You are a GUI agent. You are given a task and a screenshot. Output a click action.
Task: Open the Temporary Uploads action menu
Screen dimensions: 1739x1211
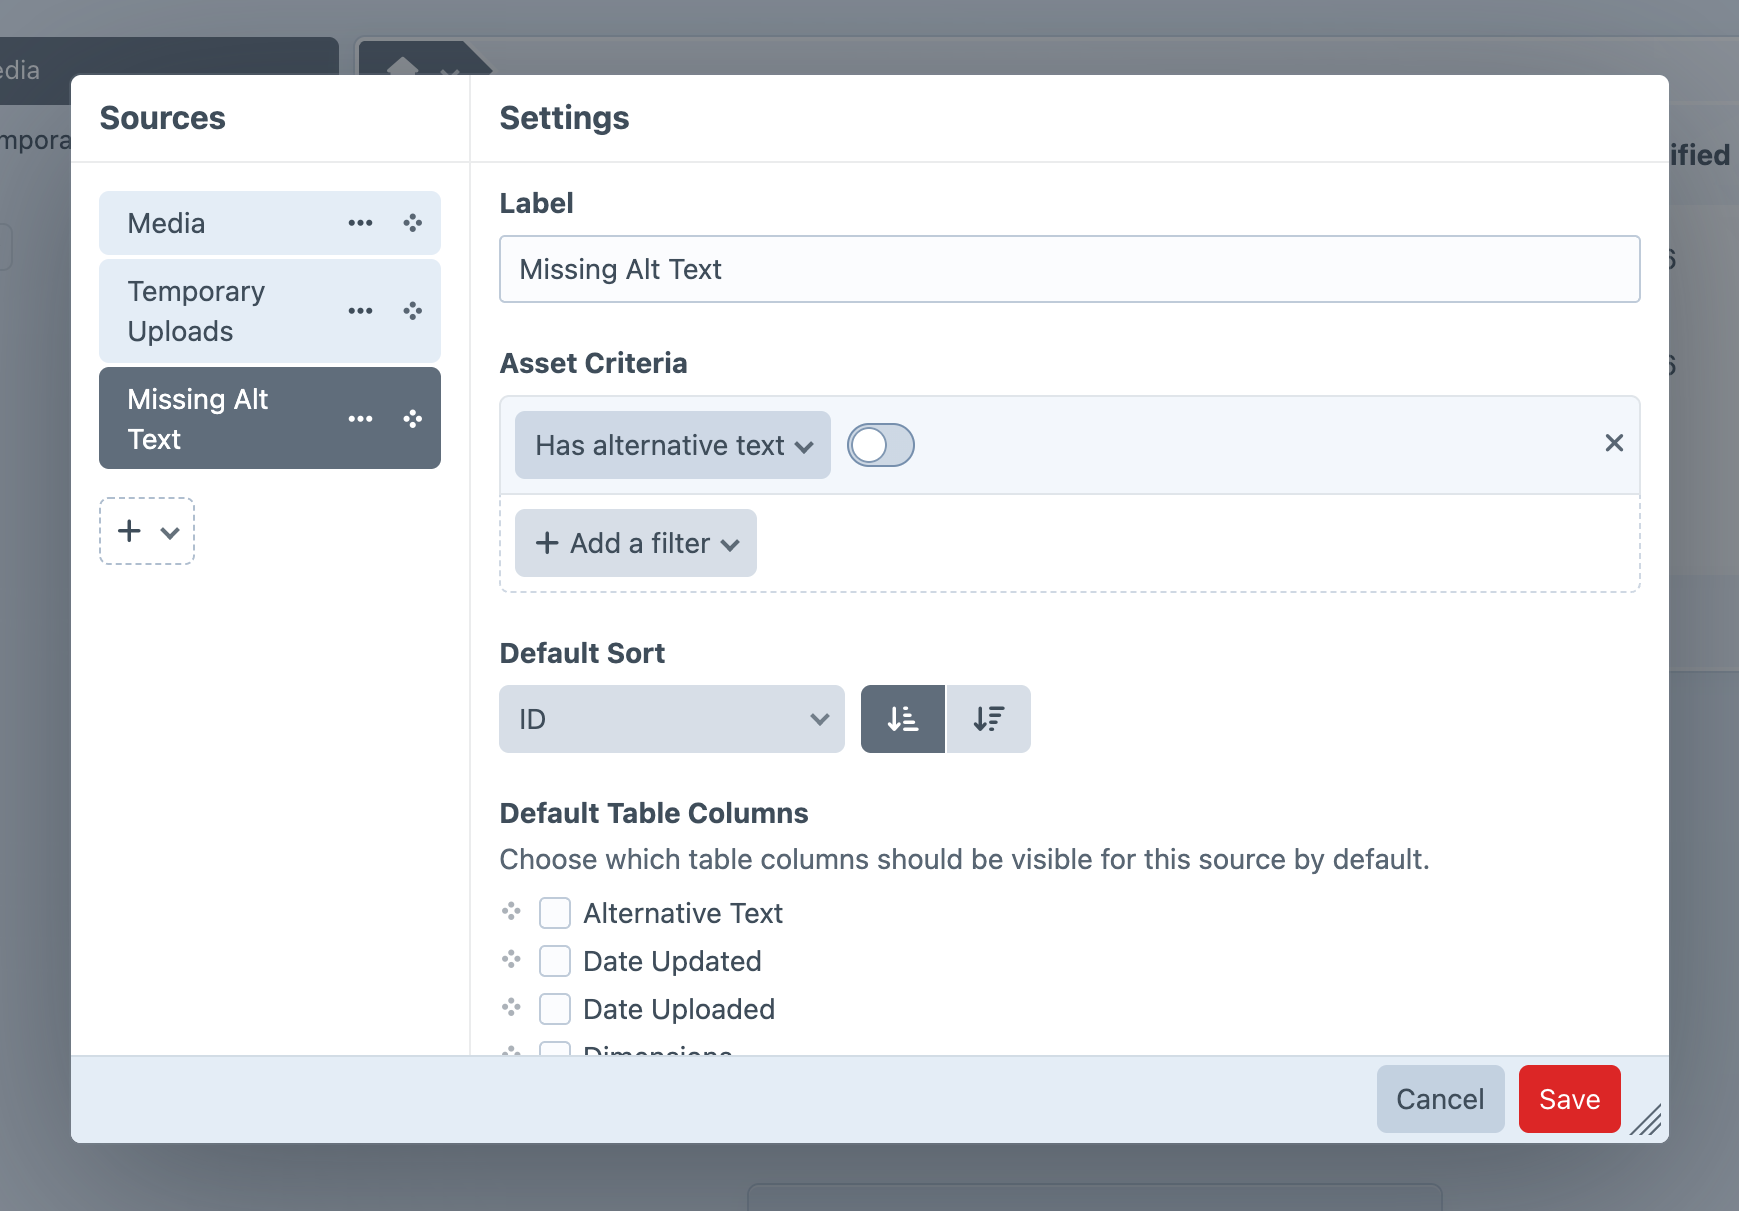361,311
